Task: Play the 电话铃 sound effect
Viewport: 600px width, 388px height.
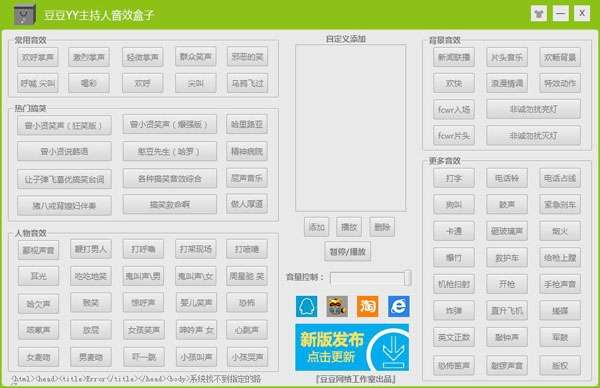Action: [507, 178]
